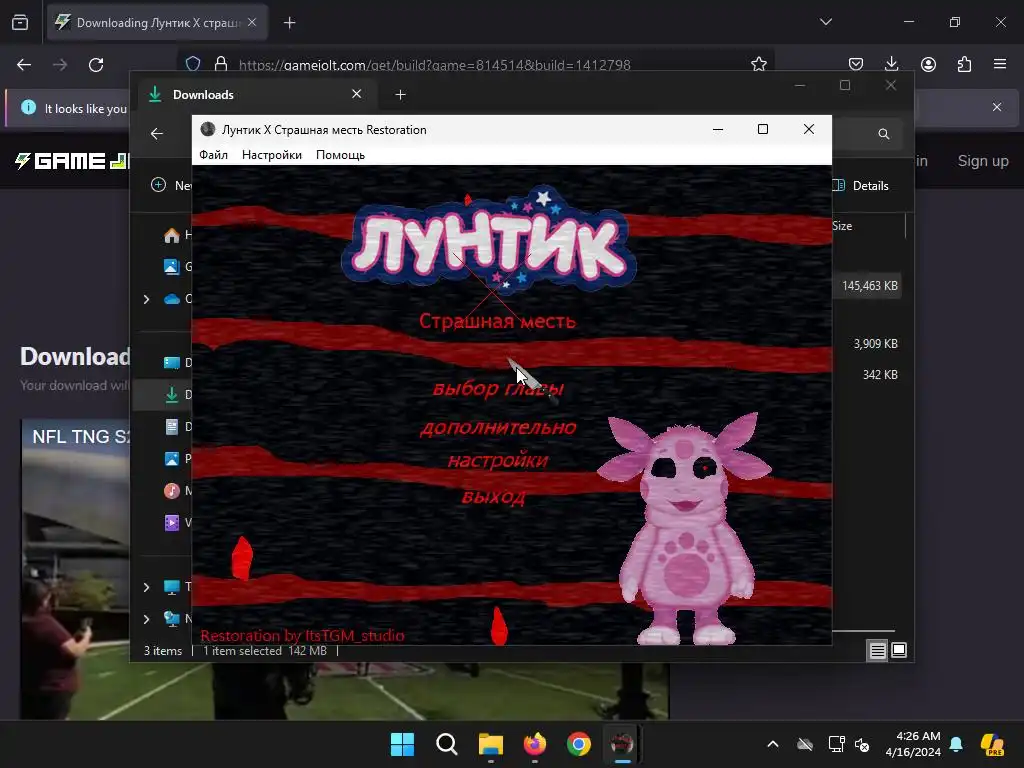Open Firefox downloads panel
1024x768 pixels.
tap(891, 64)
